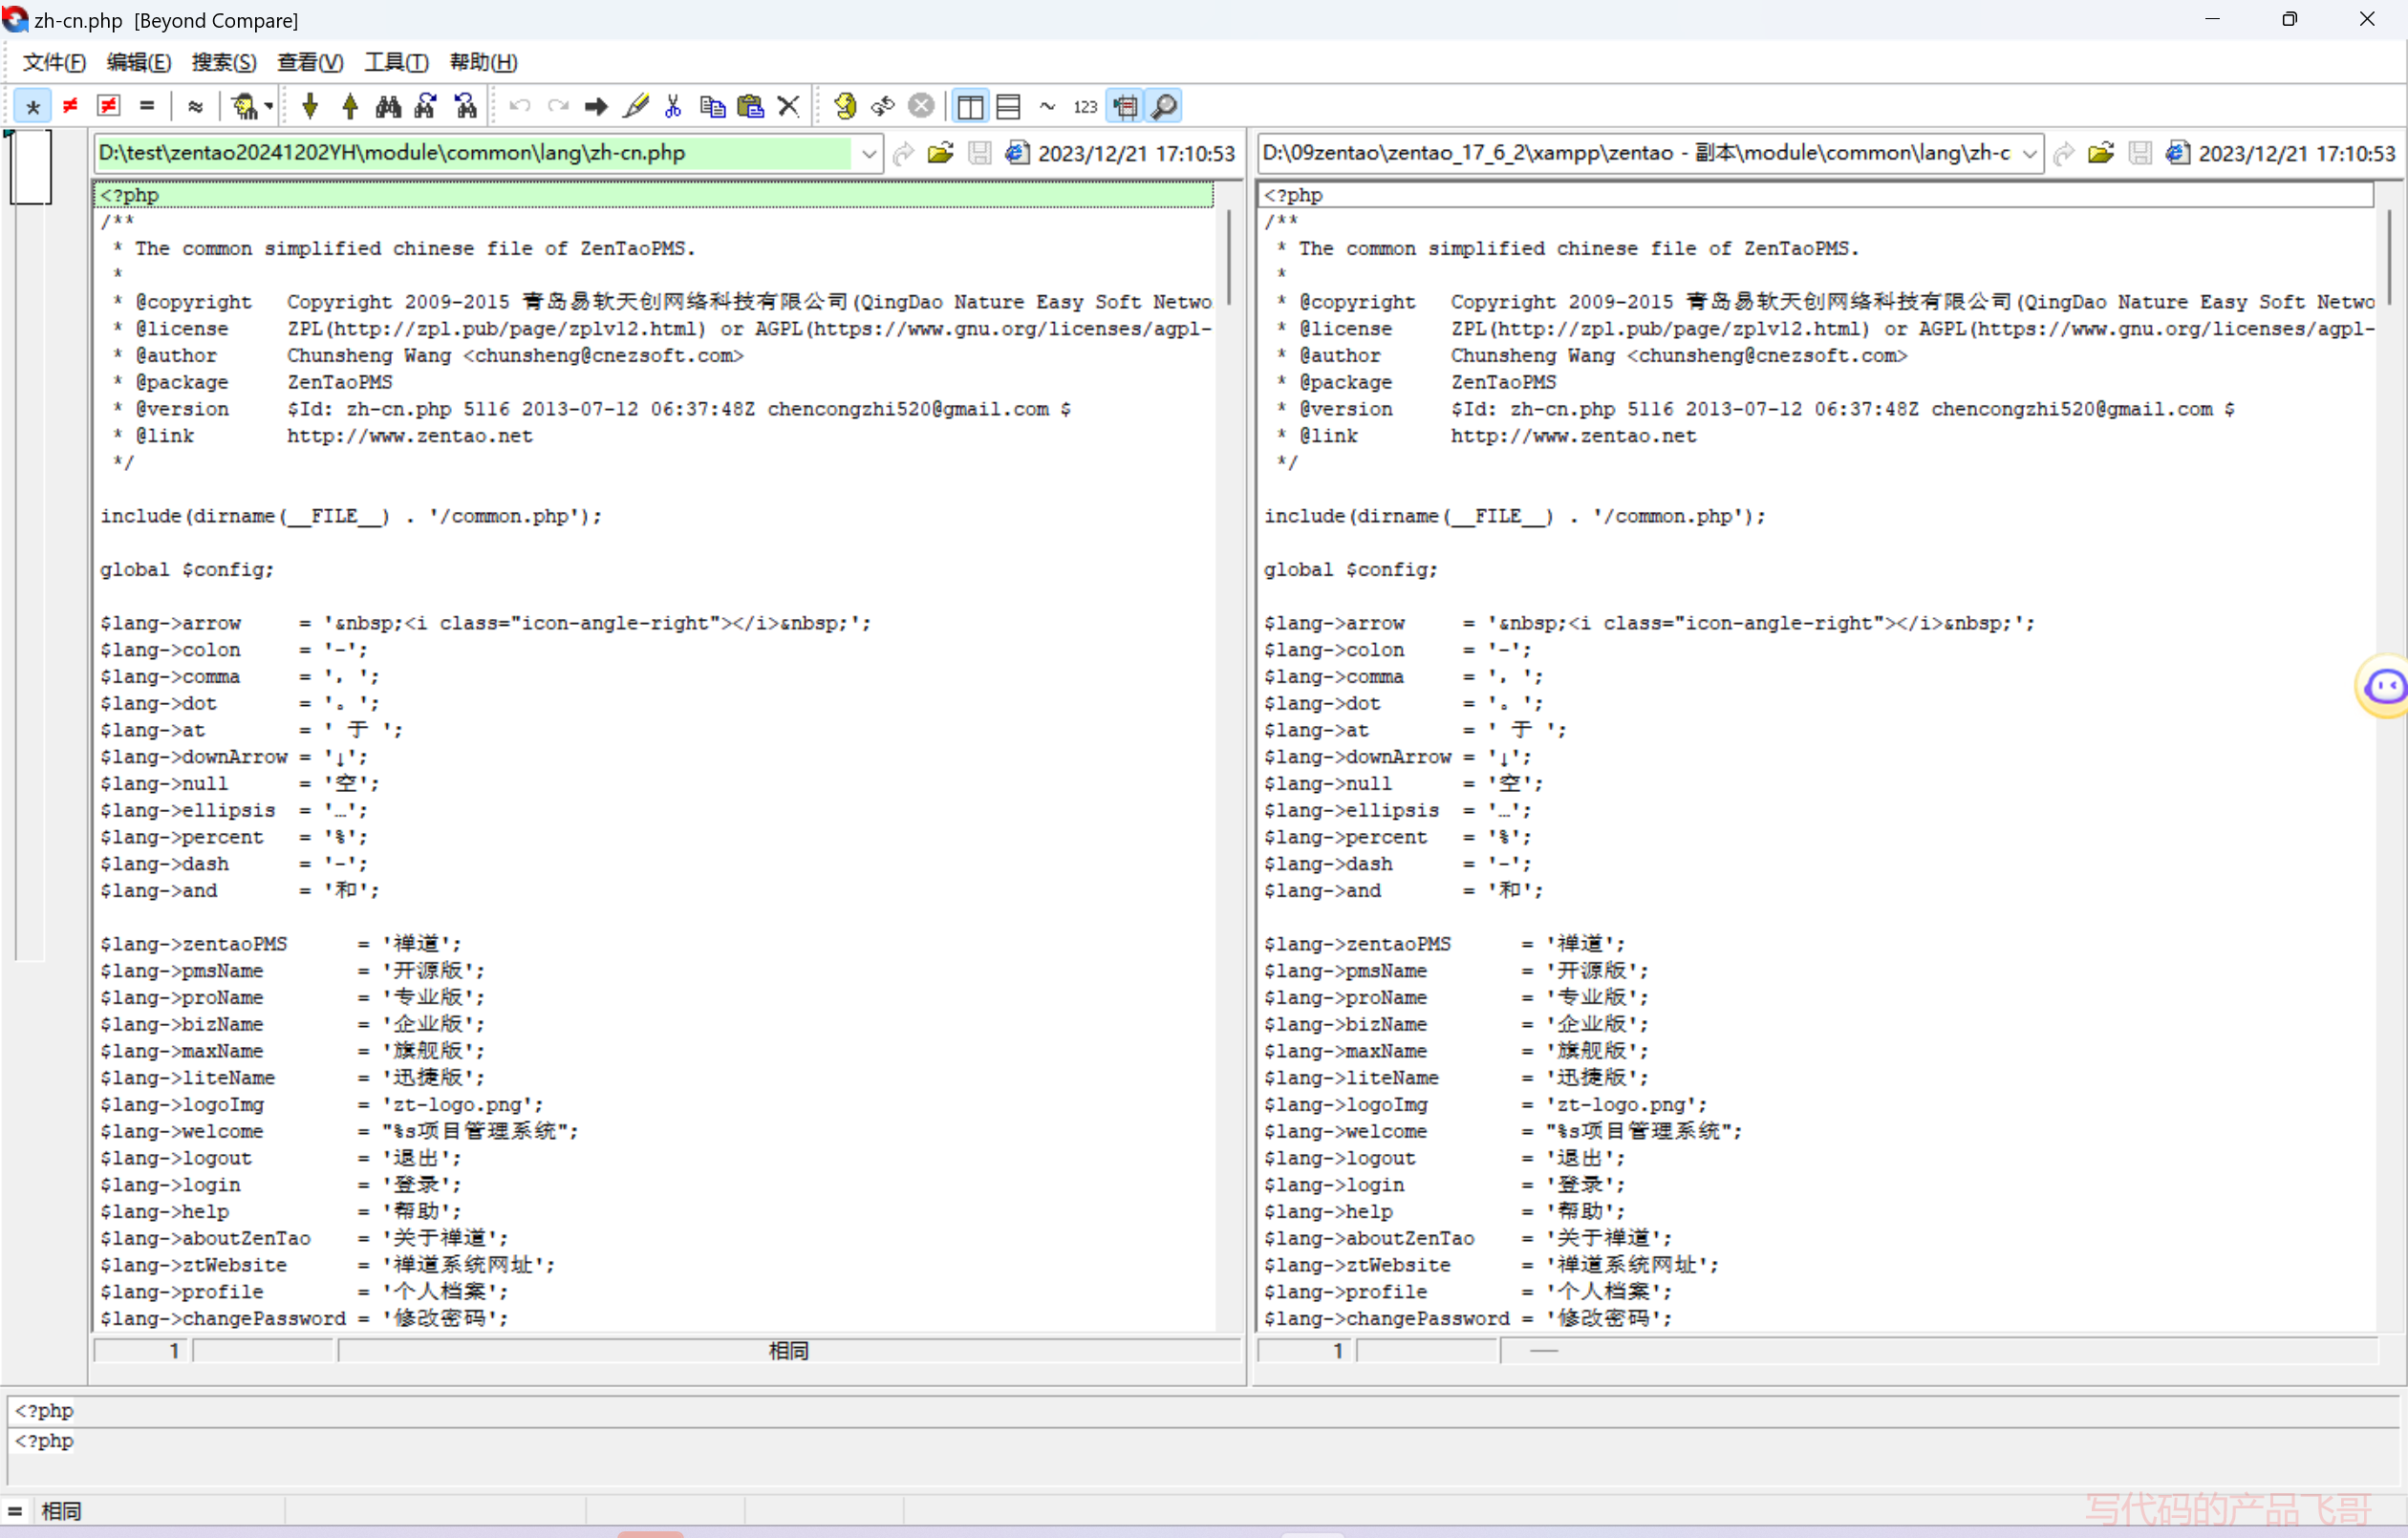Click the Undo toolbar icon

pyautogui.click(x=520, y=106)
